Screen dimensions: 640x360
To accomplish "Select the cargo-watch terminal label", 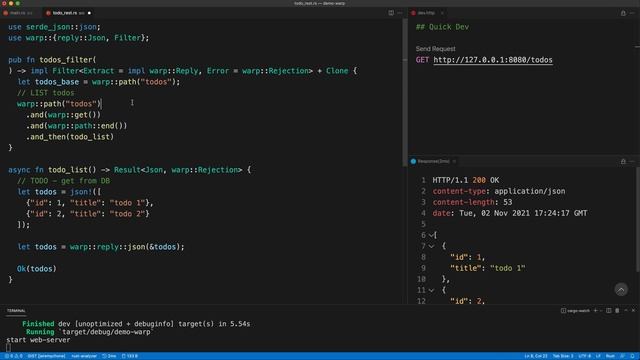I will 575,311.
